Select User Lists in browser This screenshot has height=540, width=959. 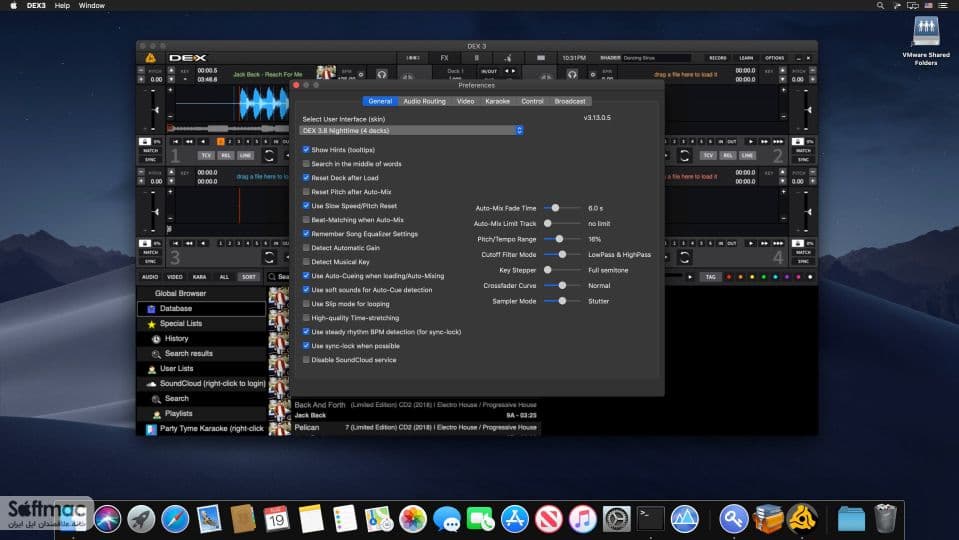coord(202,369)
